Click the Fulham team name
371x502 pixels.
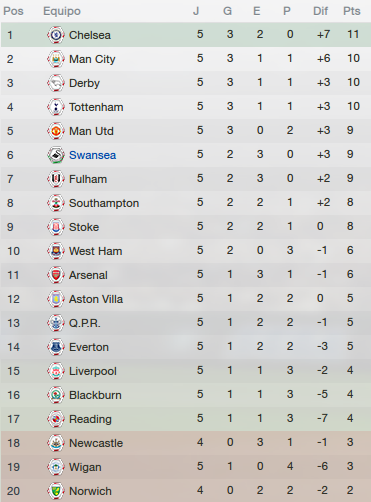pos(88,179)
